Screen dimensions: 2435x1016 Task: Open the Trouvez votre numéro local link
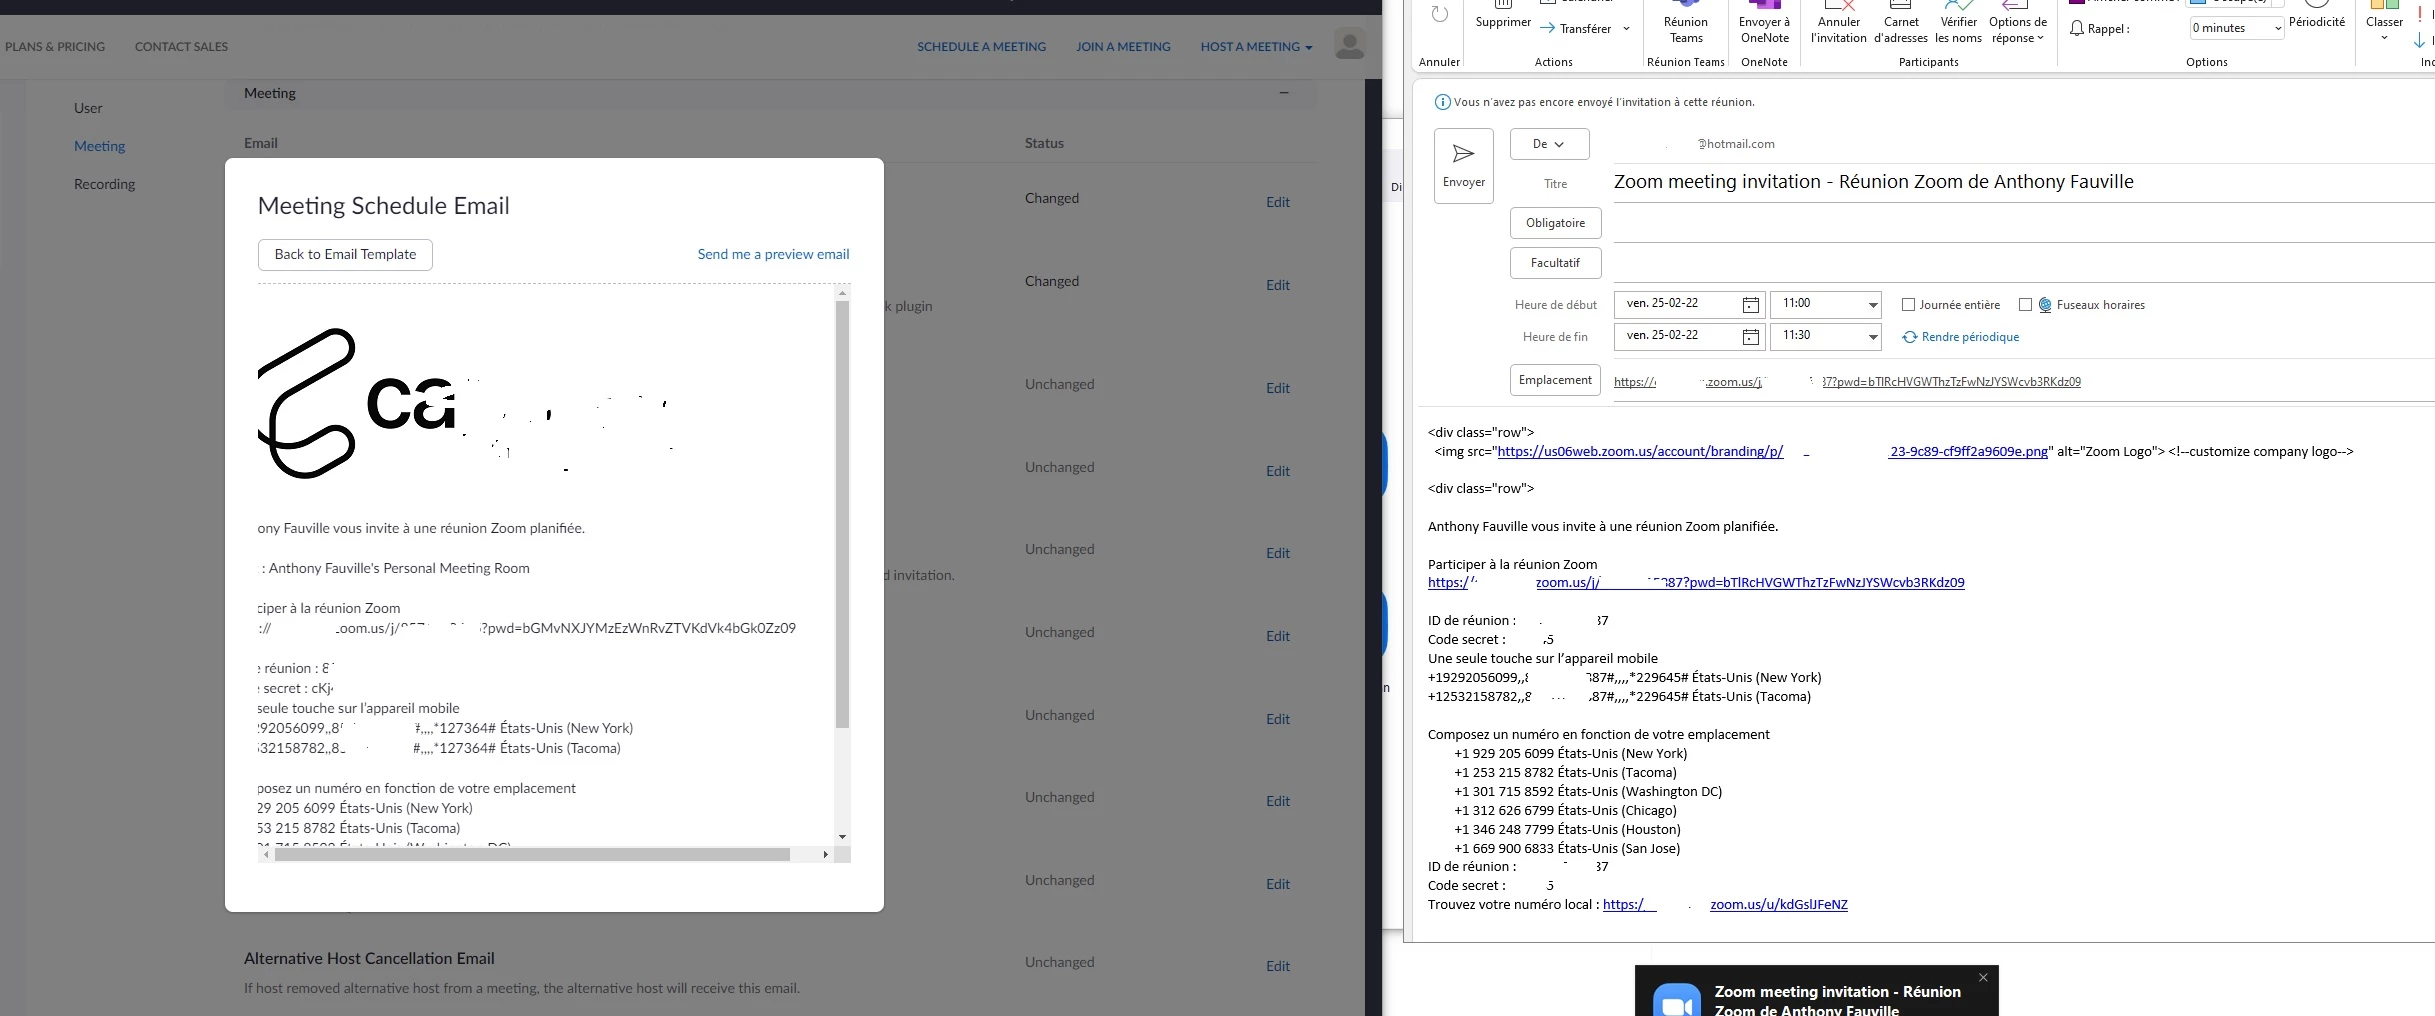[x=1725, y=905]
